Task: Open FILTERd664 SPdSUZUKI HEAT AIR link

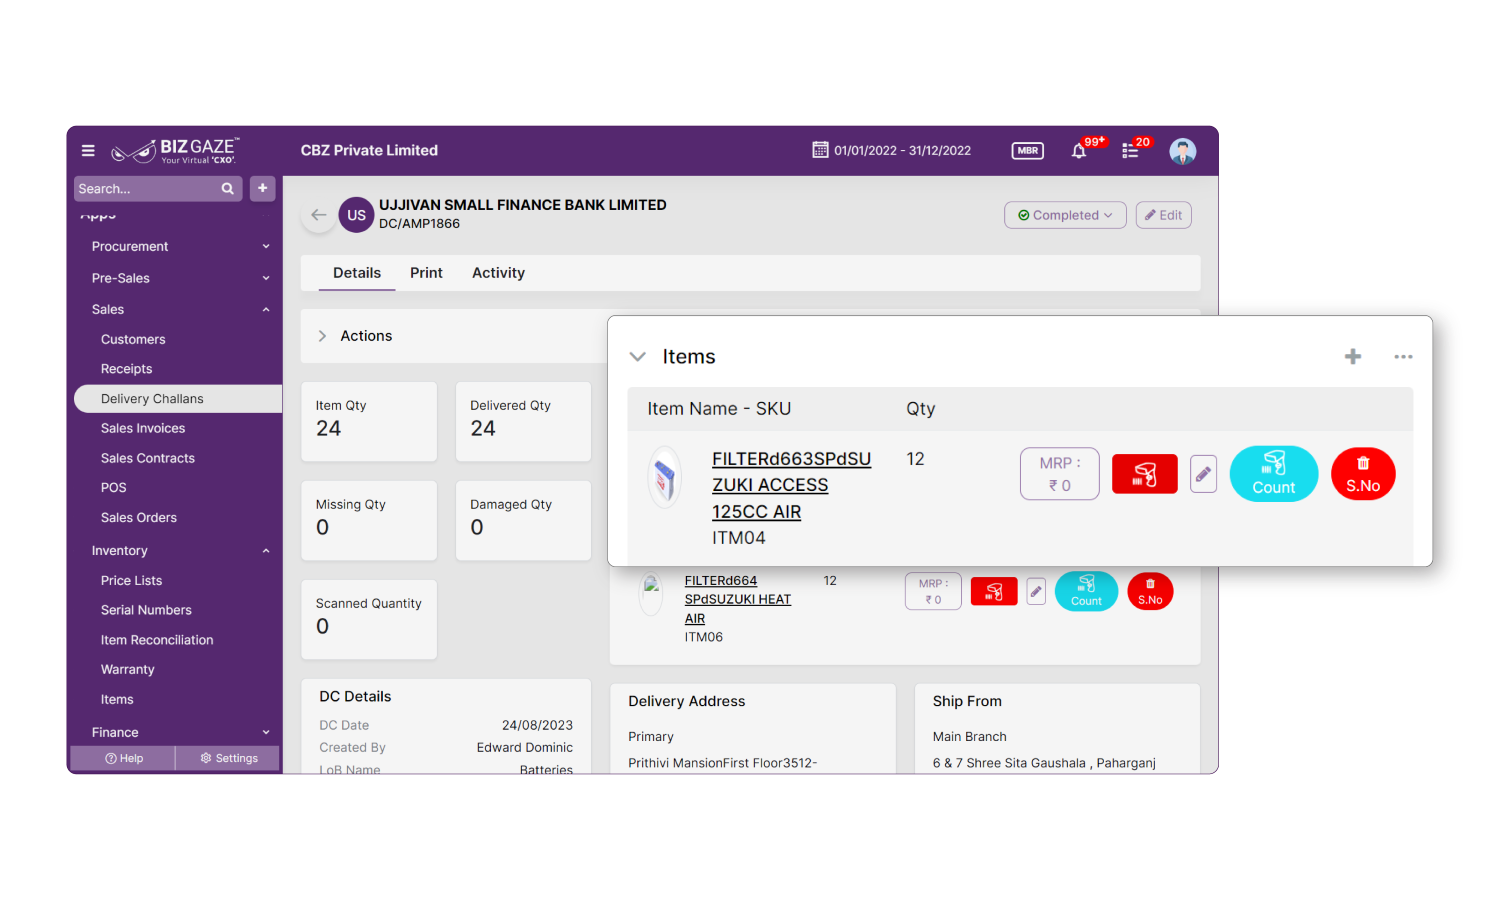Action: (738, 600)
